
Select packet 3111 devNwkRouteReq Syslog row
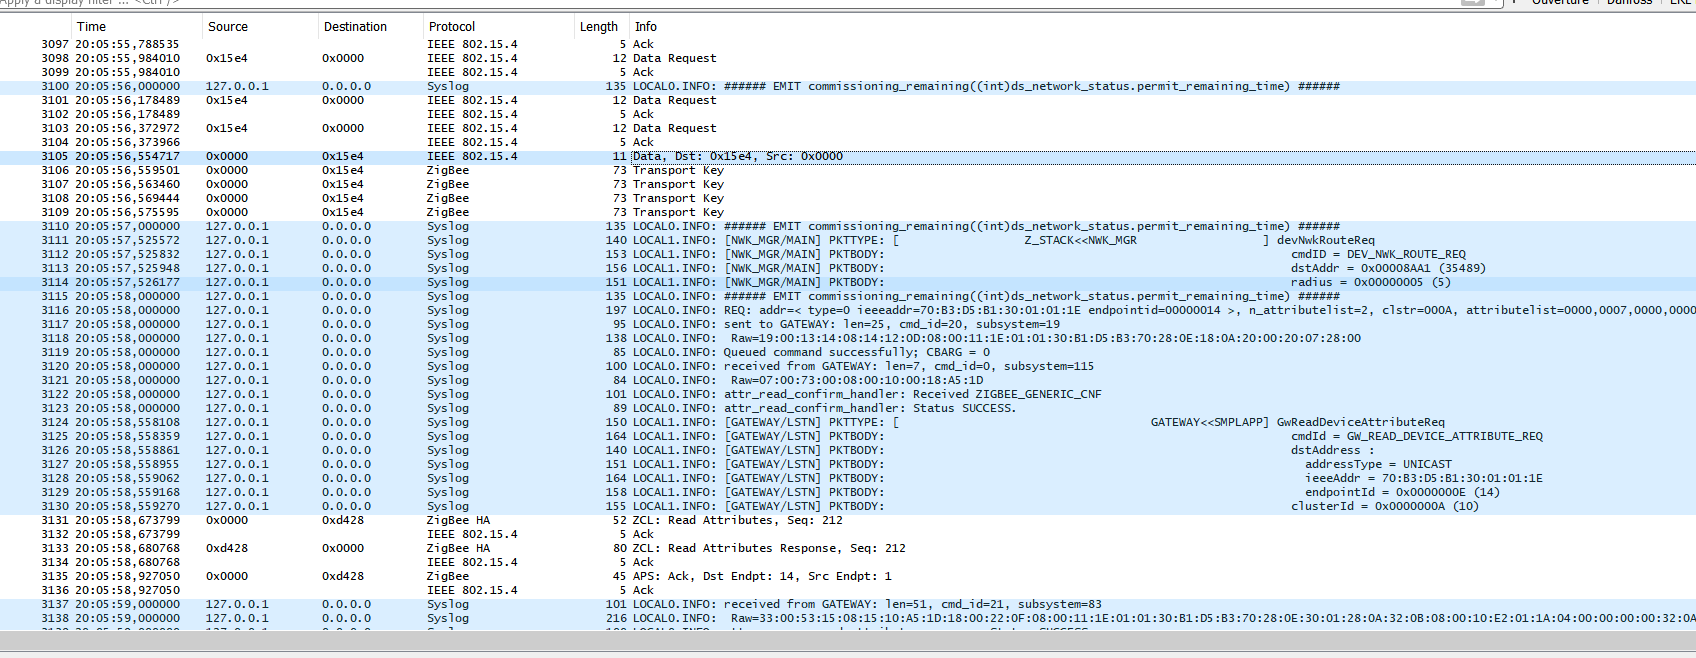click(x=848, y=240)
